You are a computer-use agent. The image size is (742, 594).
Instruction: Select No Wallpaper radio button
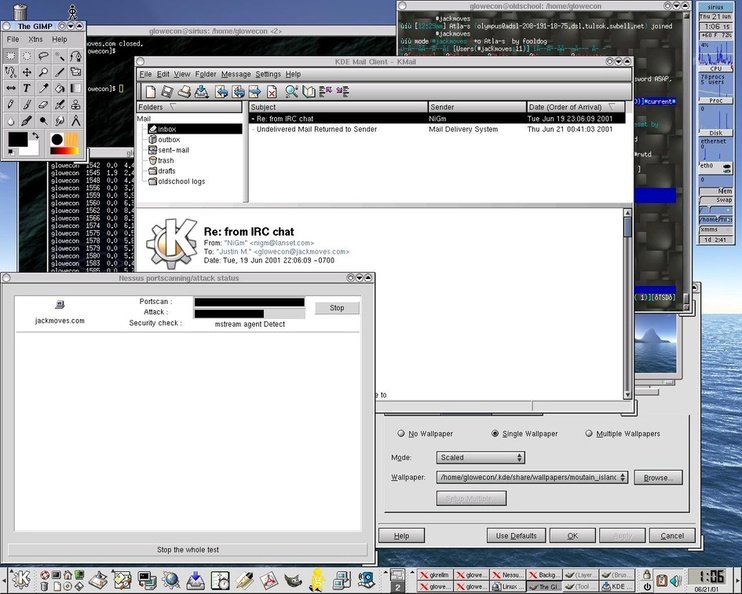(x=401, y=433)
